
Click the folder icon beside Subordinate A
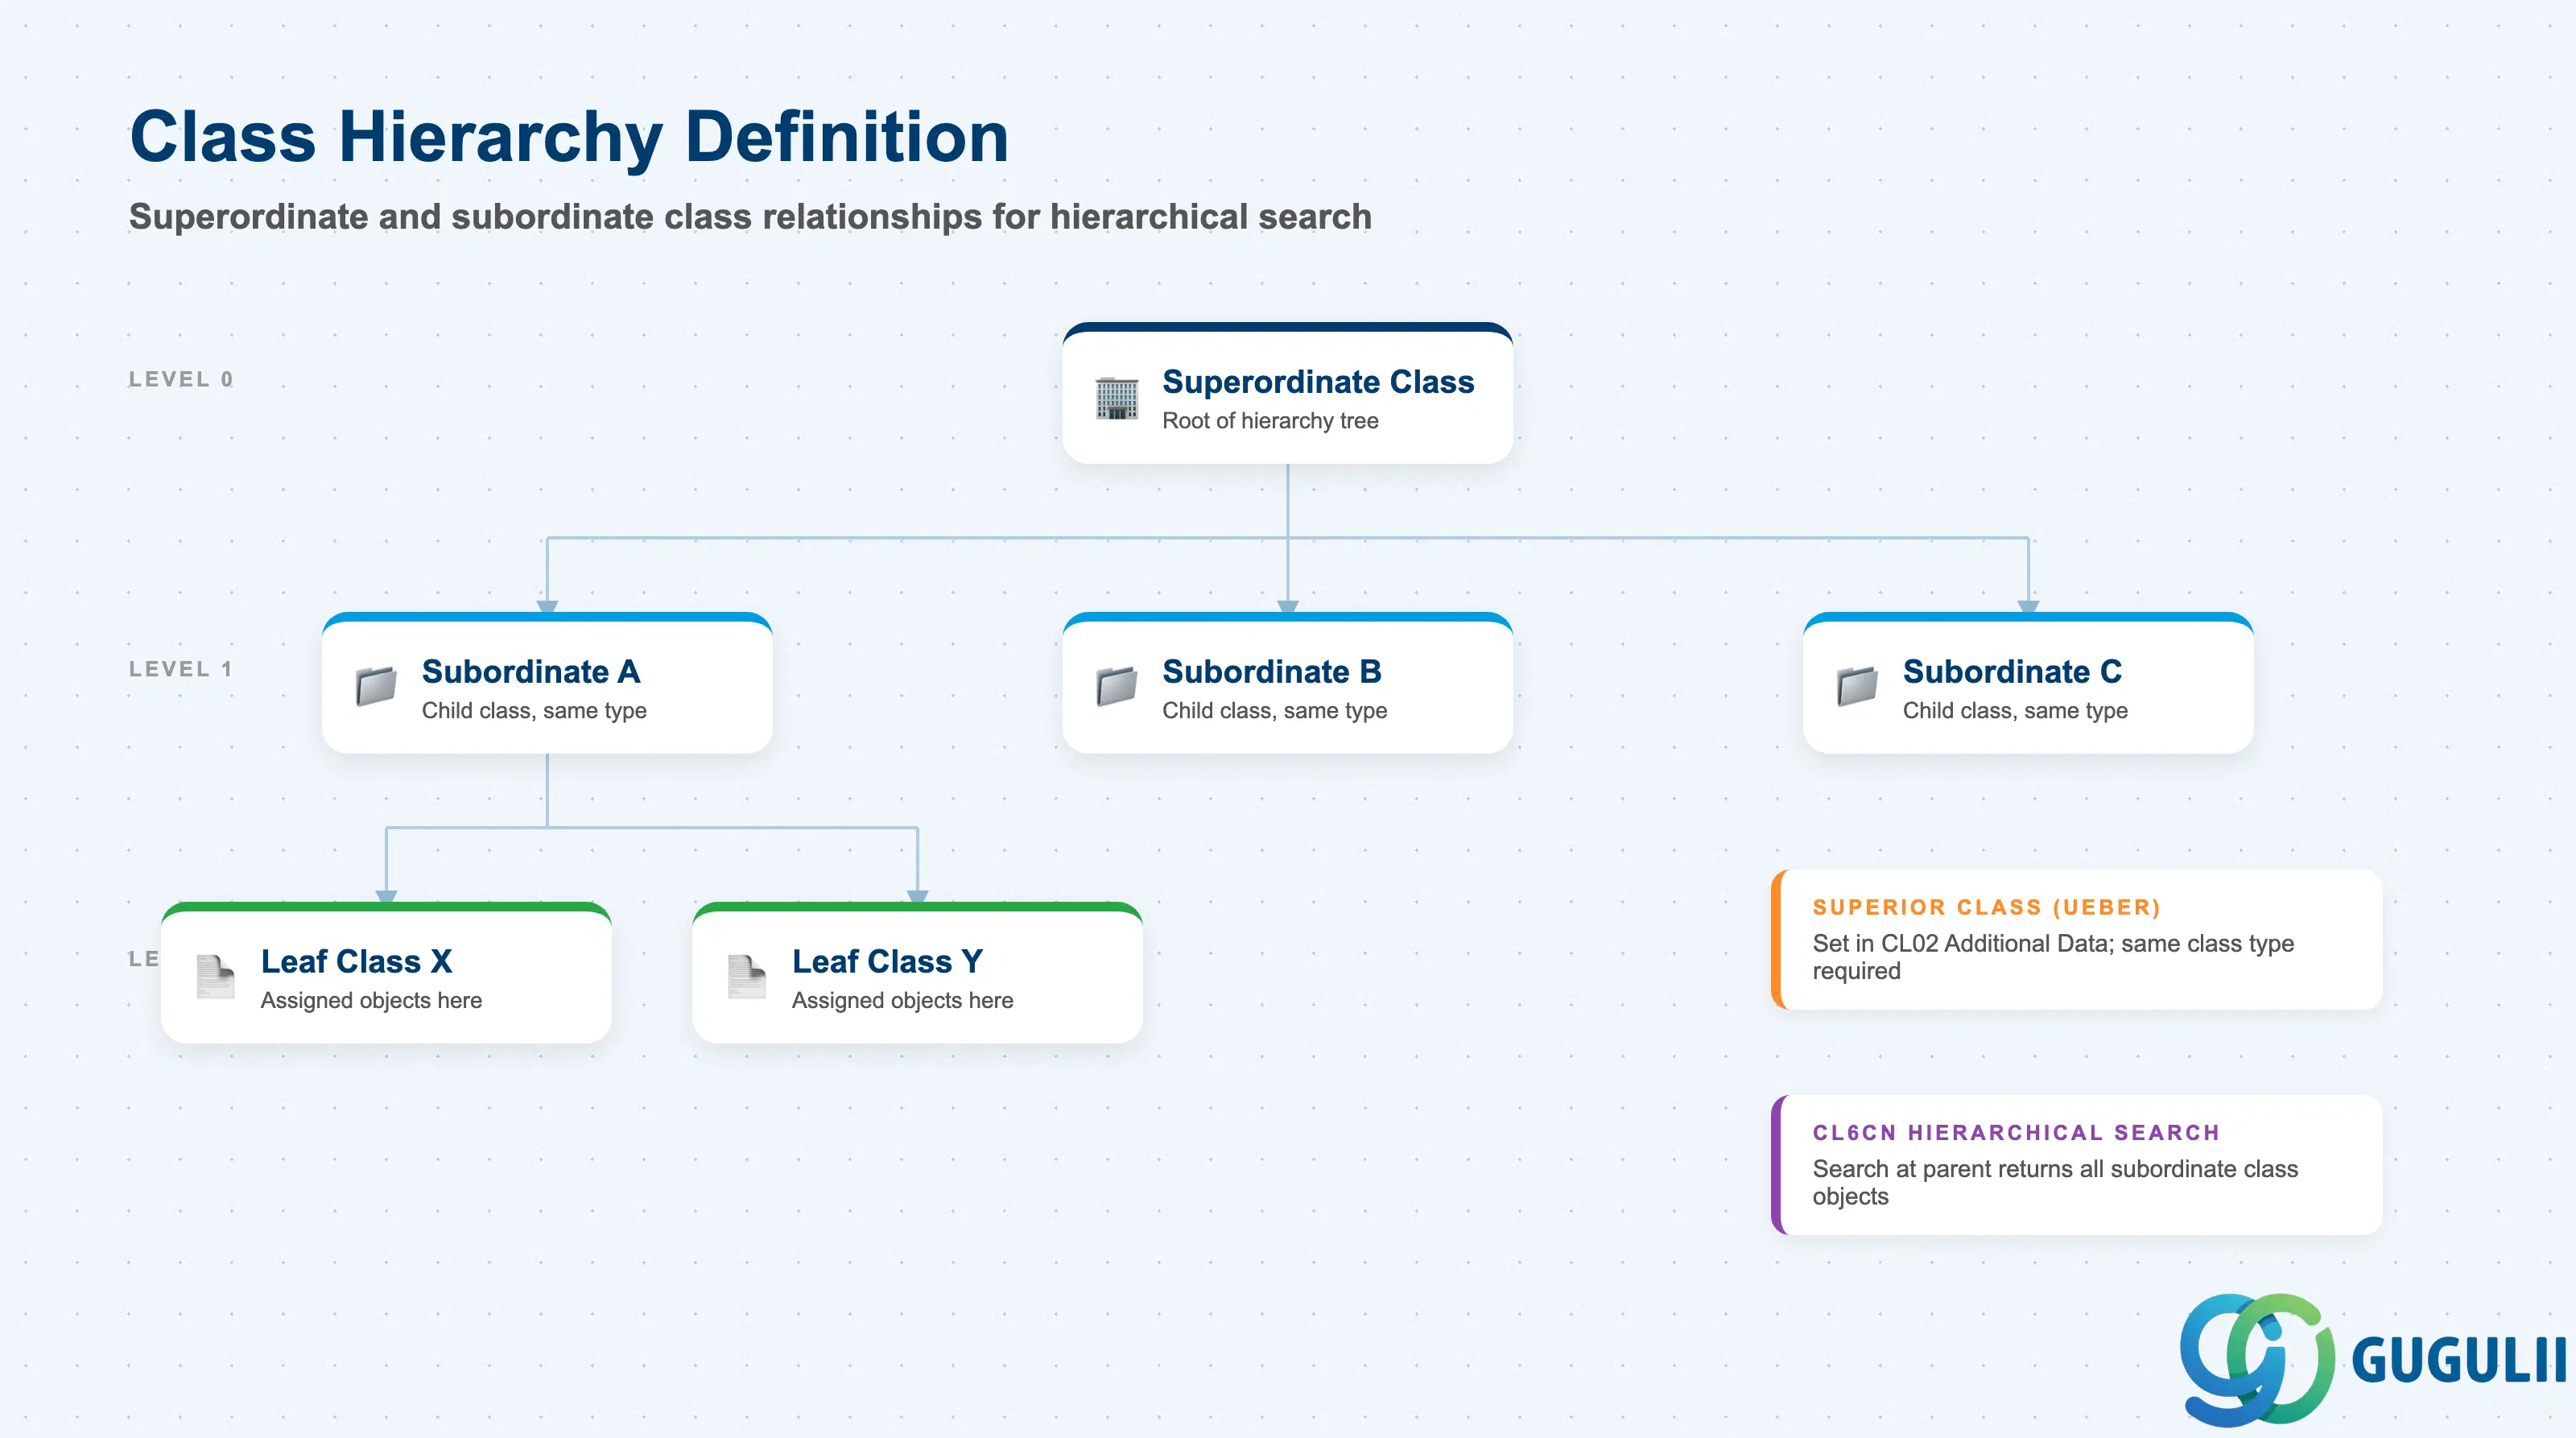[376, 686]
